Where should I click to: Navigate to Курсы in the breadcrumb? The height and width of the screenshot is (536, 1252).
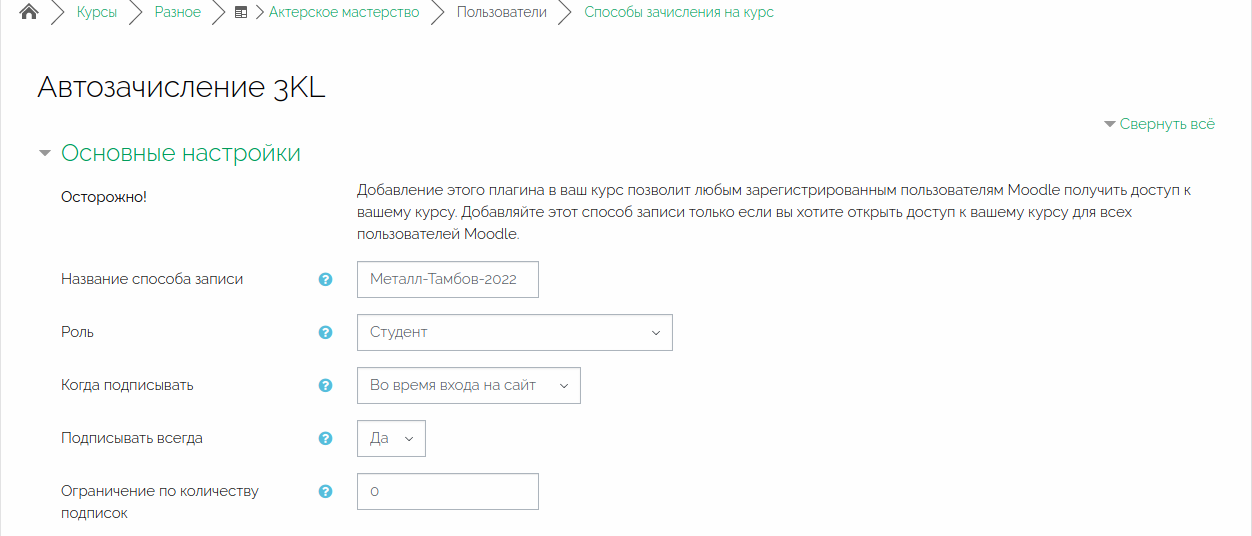(97, 13)
